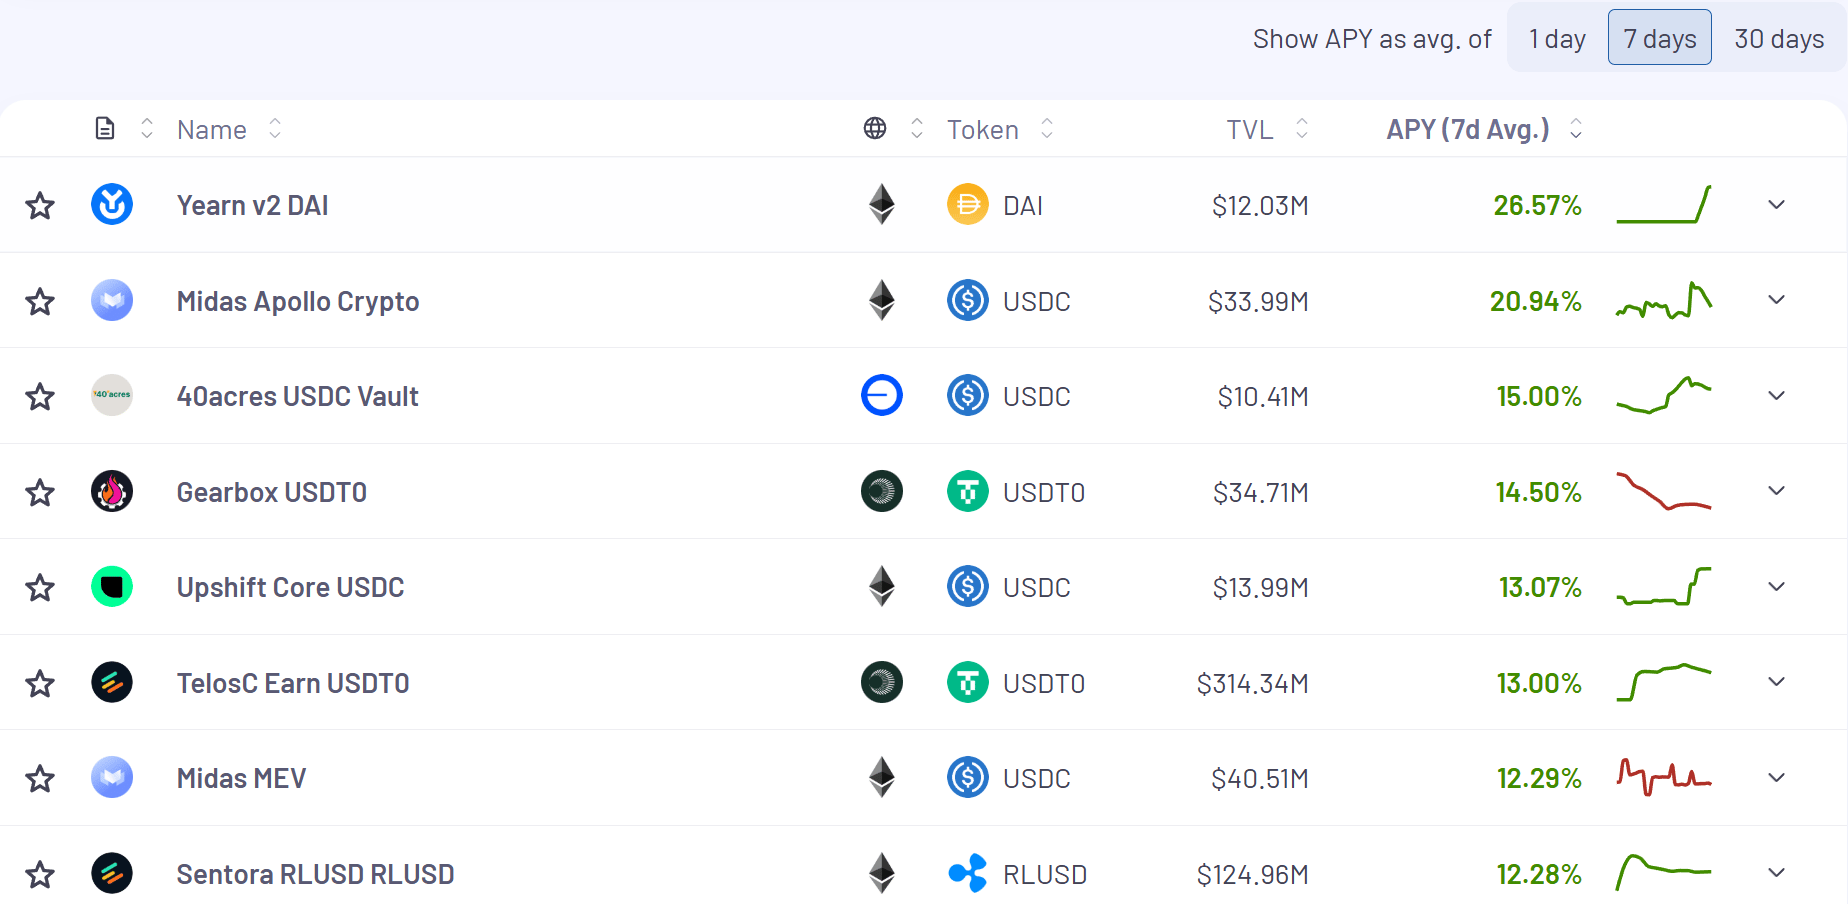1848x904 pixels.
Task: Expand the Midas MEV row details
Action: [1776, 778]
